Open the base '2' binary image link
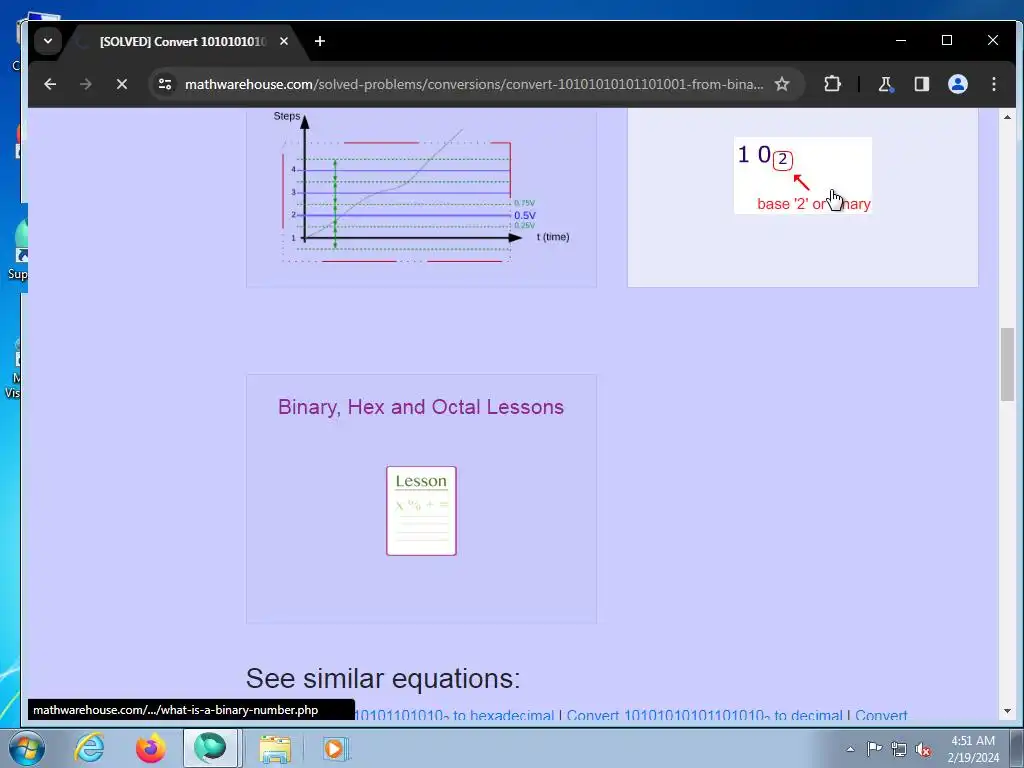Viewport: 1024px width, 768px height. pos(803,175)
